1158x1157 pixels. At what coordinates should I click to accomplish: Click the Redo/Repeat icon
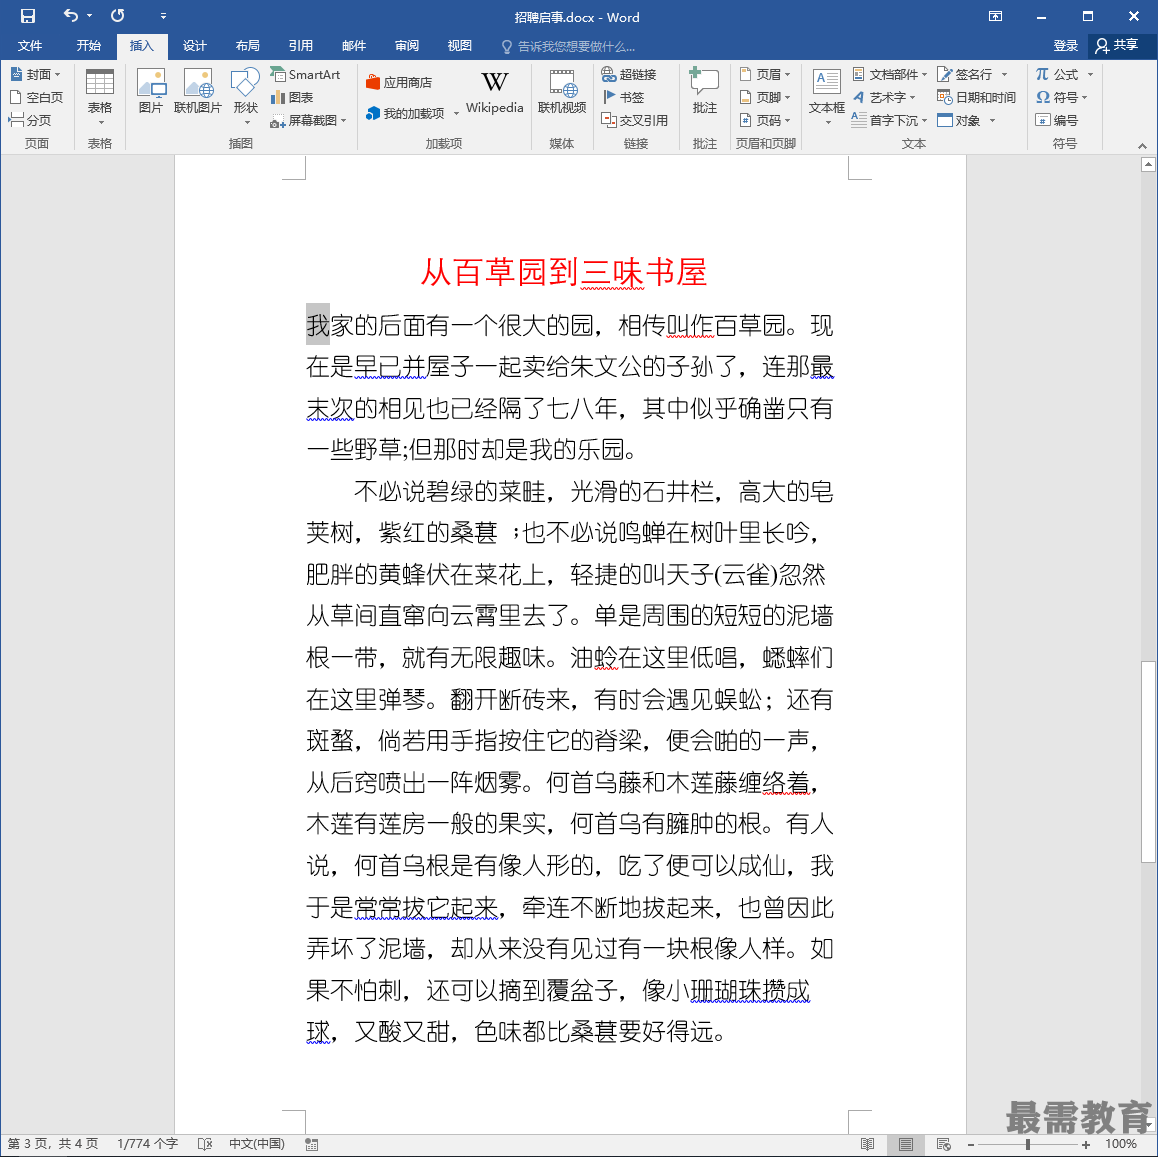click(117, 16)
